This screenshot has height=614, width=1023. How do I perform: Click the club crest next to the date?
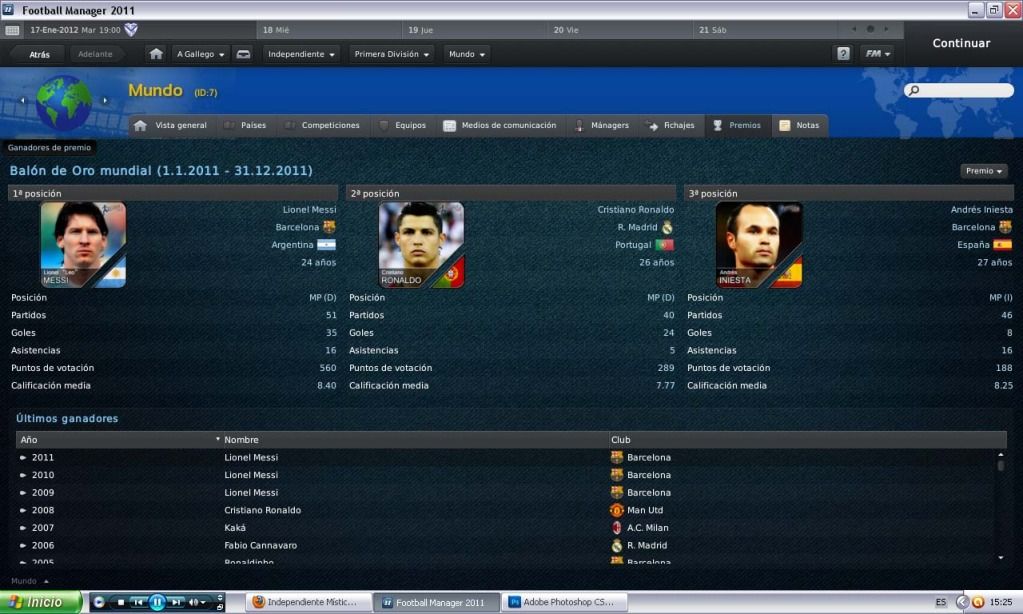(x=131, y=29)
